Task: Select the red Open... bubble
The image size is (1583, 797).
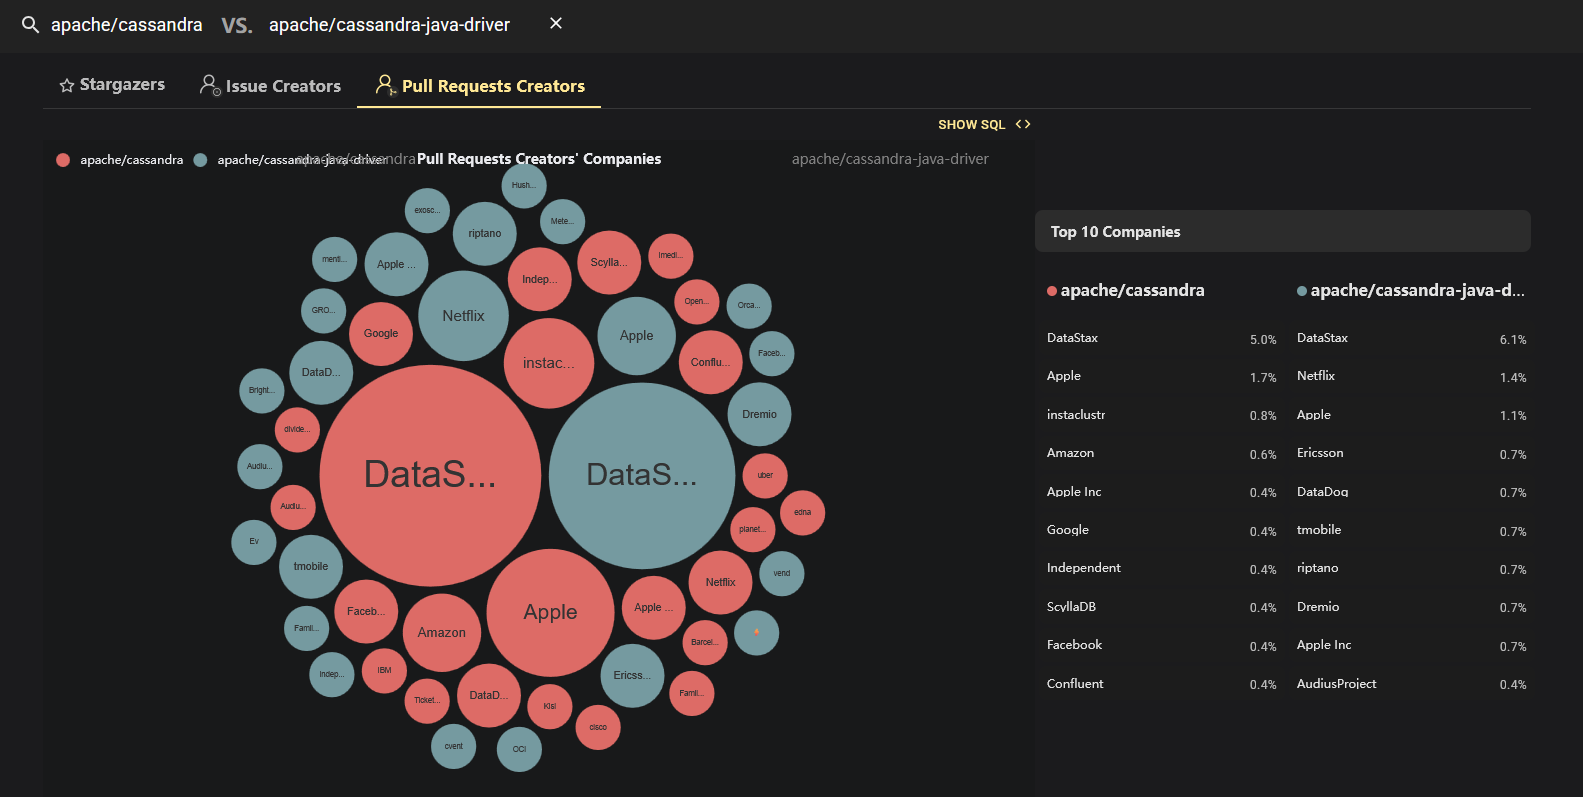Action: coord(697,302)
